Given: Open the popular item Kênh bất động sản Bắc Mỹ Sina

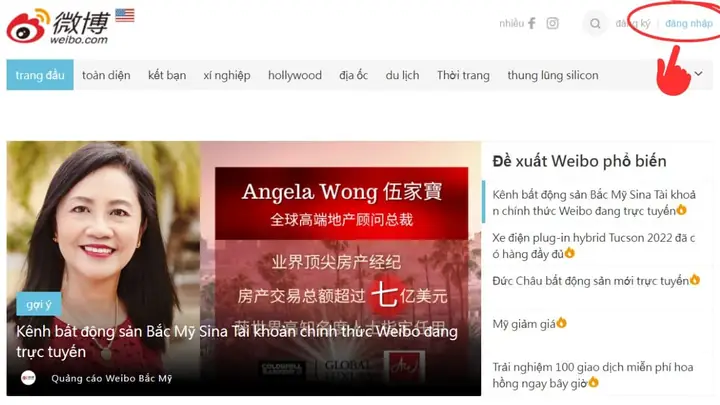Looking at the screenshot, I should (x=594, y=202).
